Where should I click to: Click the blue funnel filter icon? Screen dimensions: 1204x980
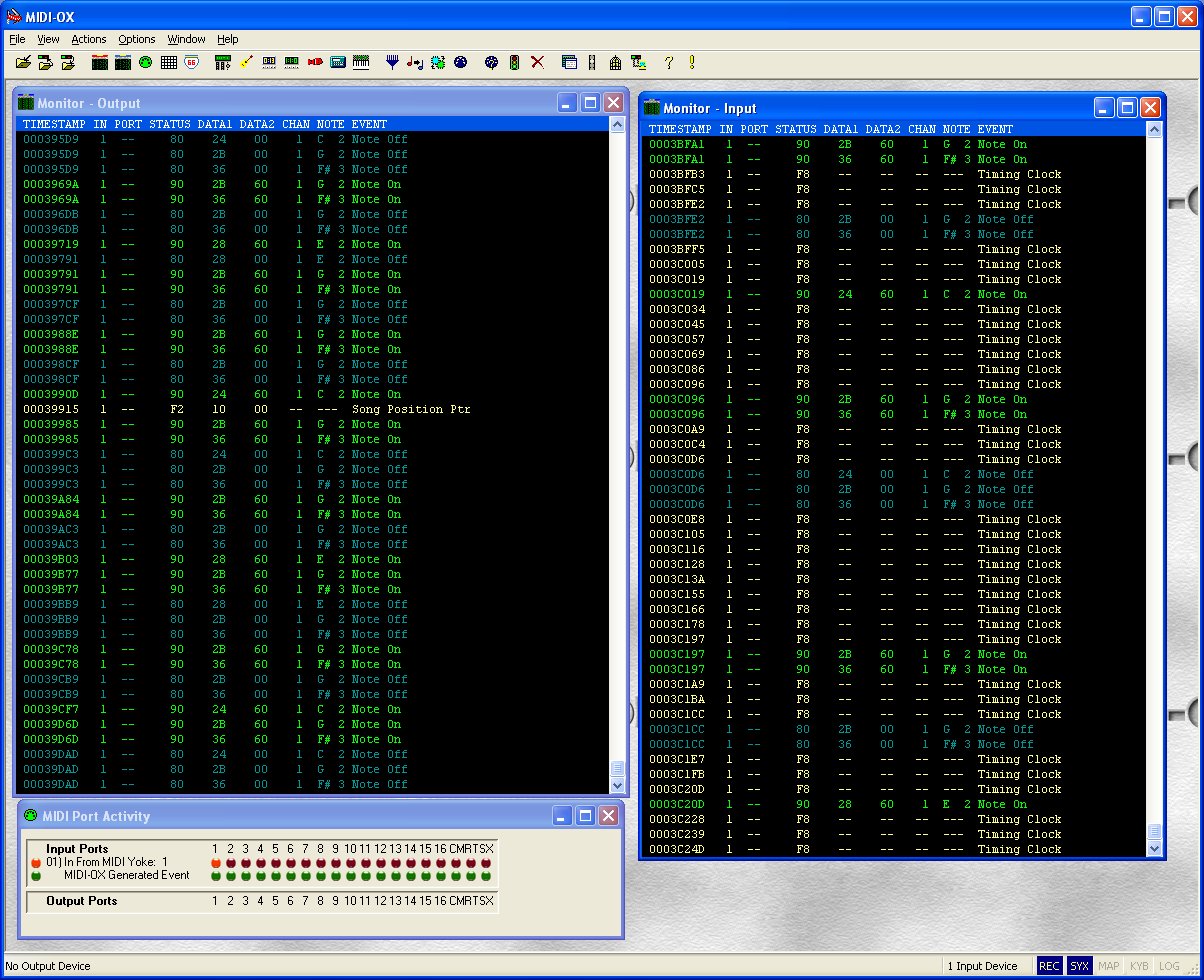(x=393, y=62)
